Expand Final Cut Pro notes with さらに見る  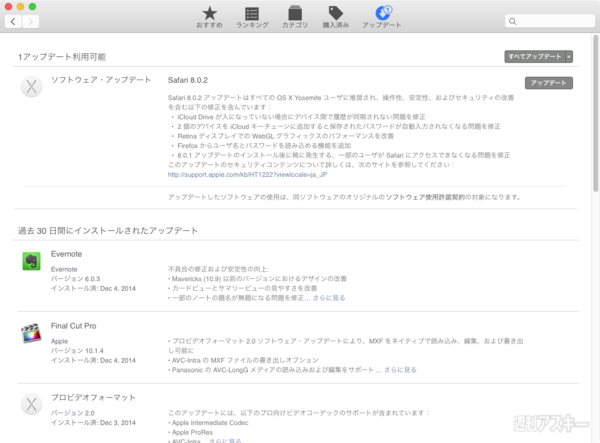click(400, 370)
